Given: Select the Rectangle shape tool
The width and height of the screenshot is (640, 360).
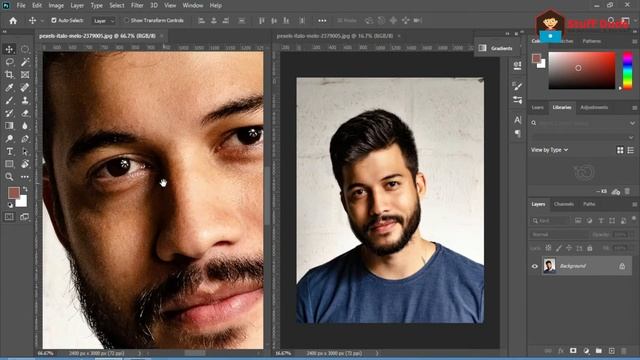Looking at the screenshot, I should click(x=9, y=164).
